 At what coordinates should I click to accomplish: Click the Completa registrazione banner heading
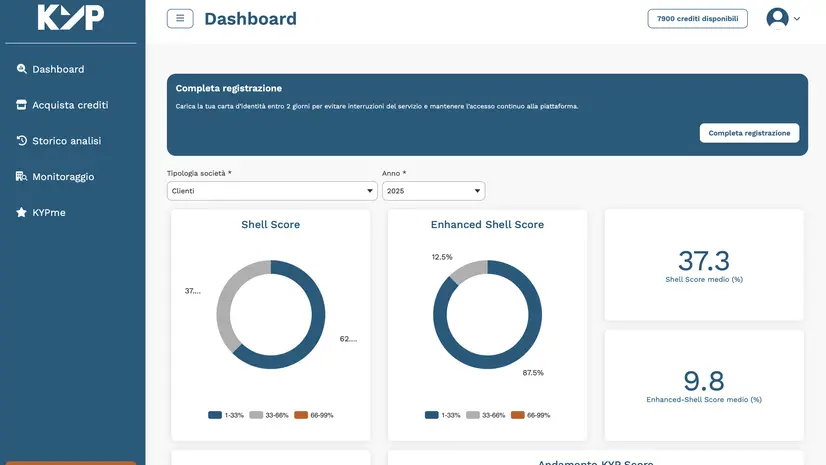coord(229,88)
